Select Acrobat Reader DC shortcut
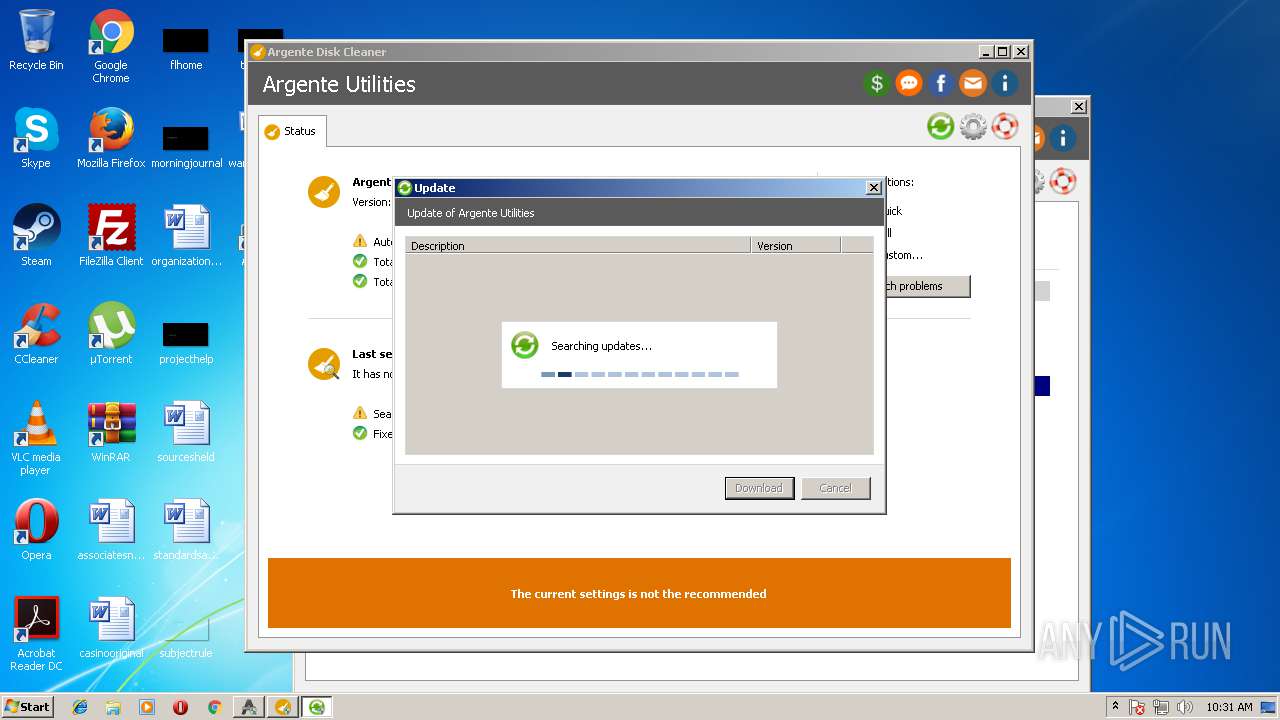Image resolution: width=1280 pixels, height=720 pixels. [36, 633]
